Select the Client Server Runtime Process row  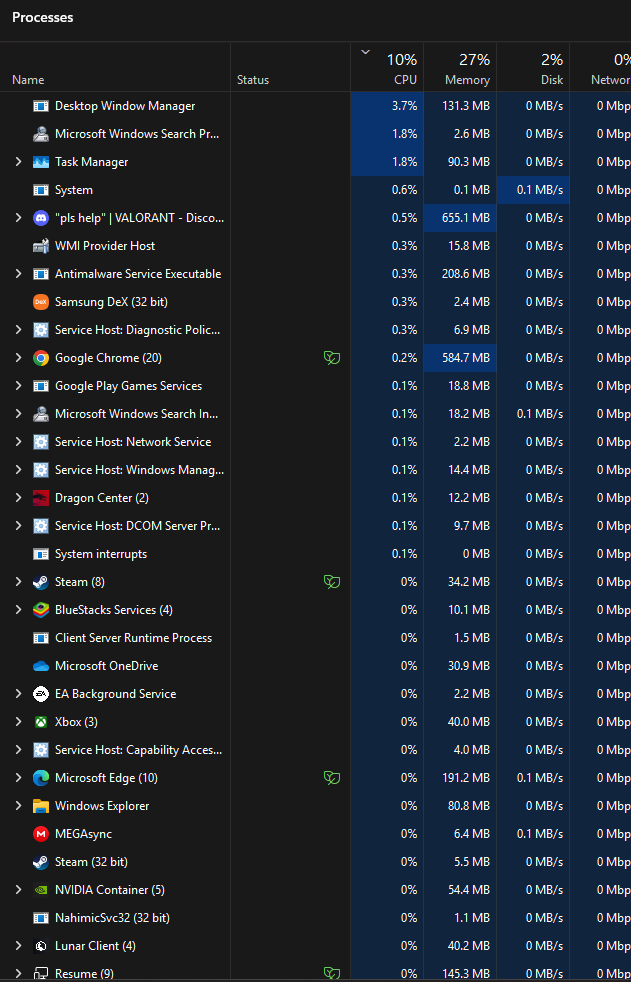coord(316,638)
